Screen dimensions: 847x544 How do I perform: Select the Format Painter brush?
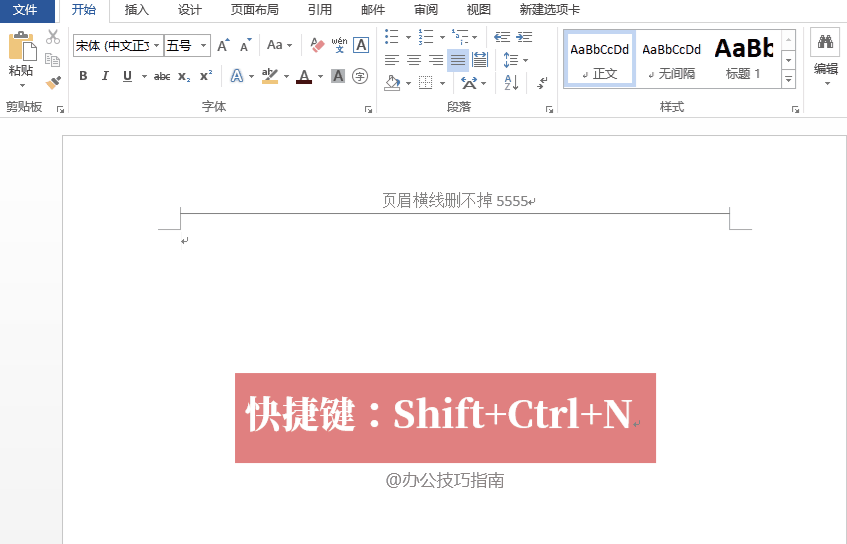point(53,82)
